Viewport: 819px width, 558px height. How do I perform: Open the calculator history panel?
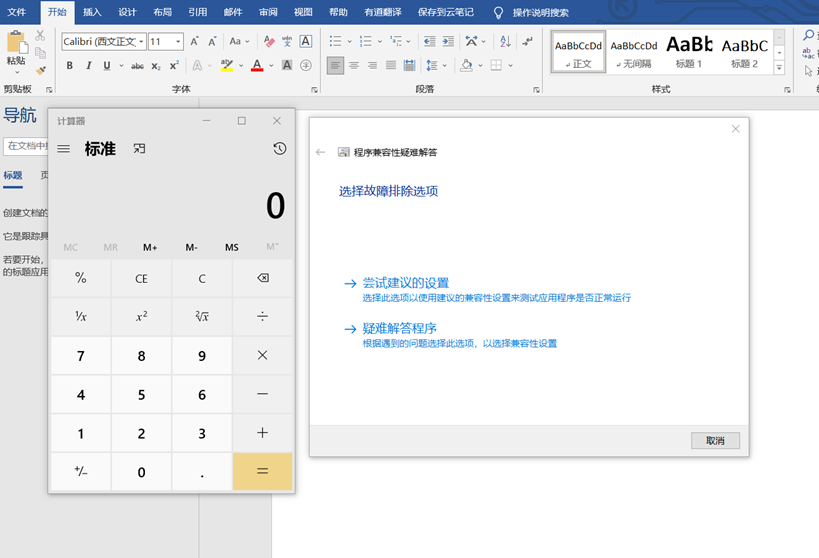point(279,149)
